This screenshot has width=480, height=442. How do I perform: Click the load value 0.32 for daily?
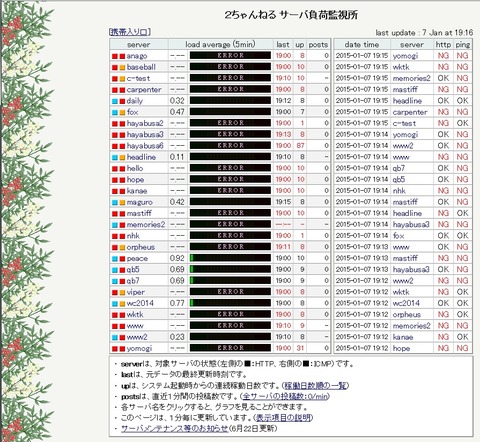point(177,101)
